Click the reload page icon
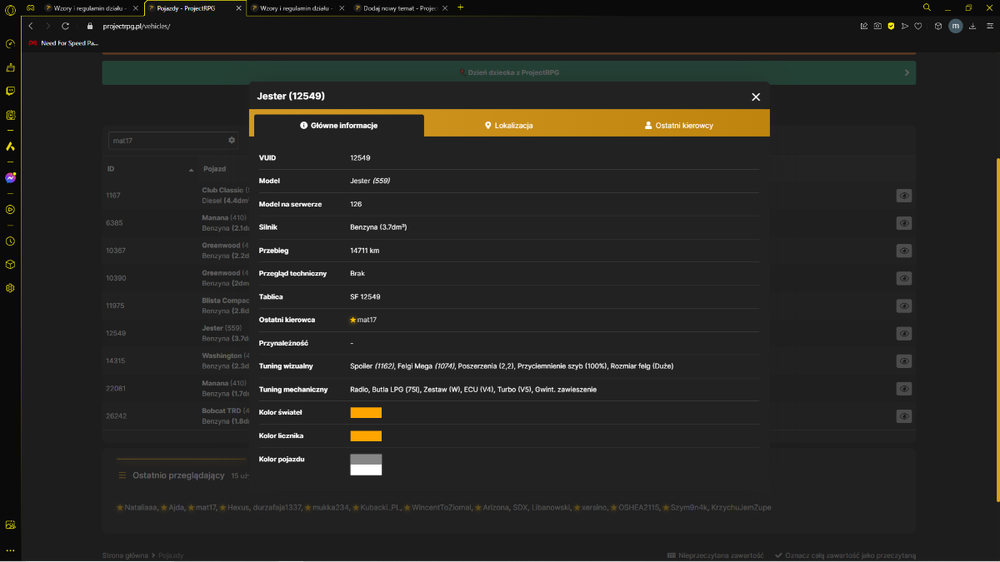The image size is (1000, 562). point(65,26)
